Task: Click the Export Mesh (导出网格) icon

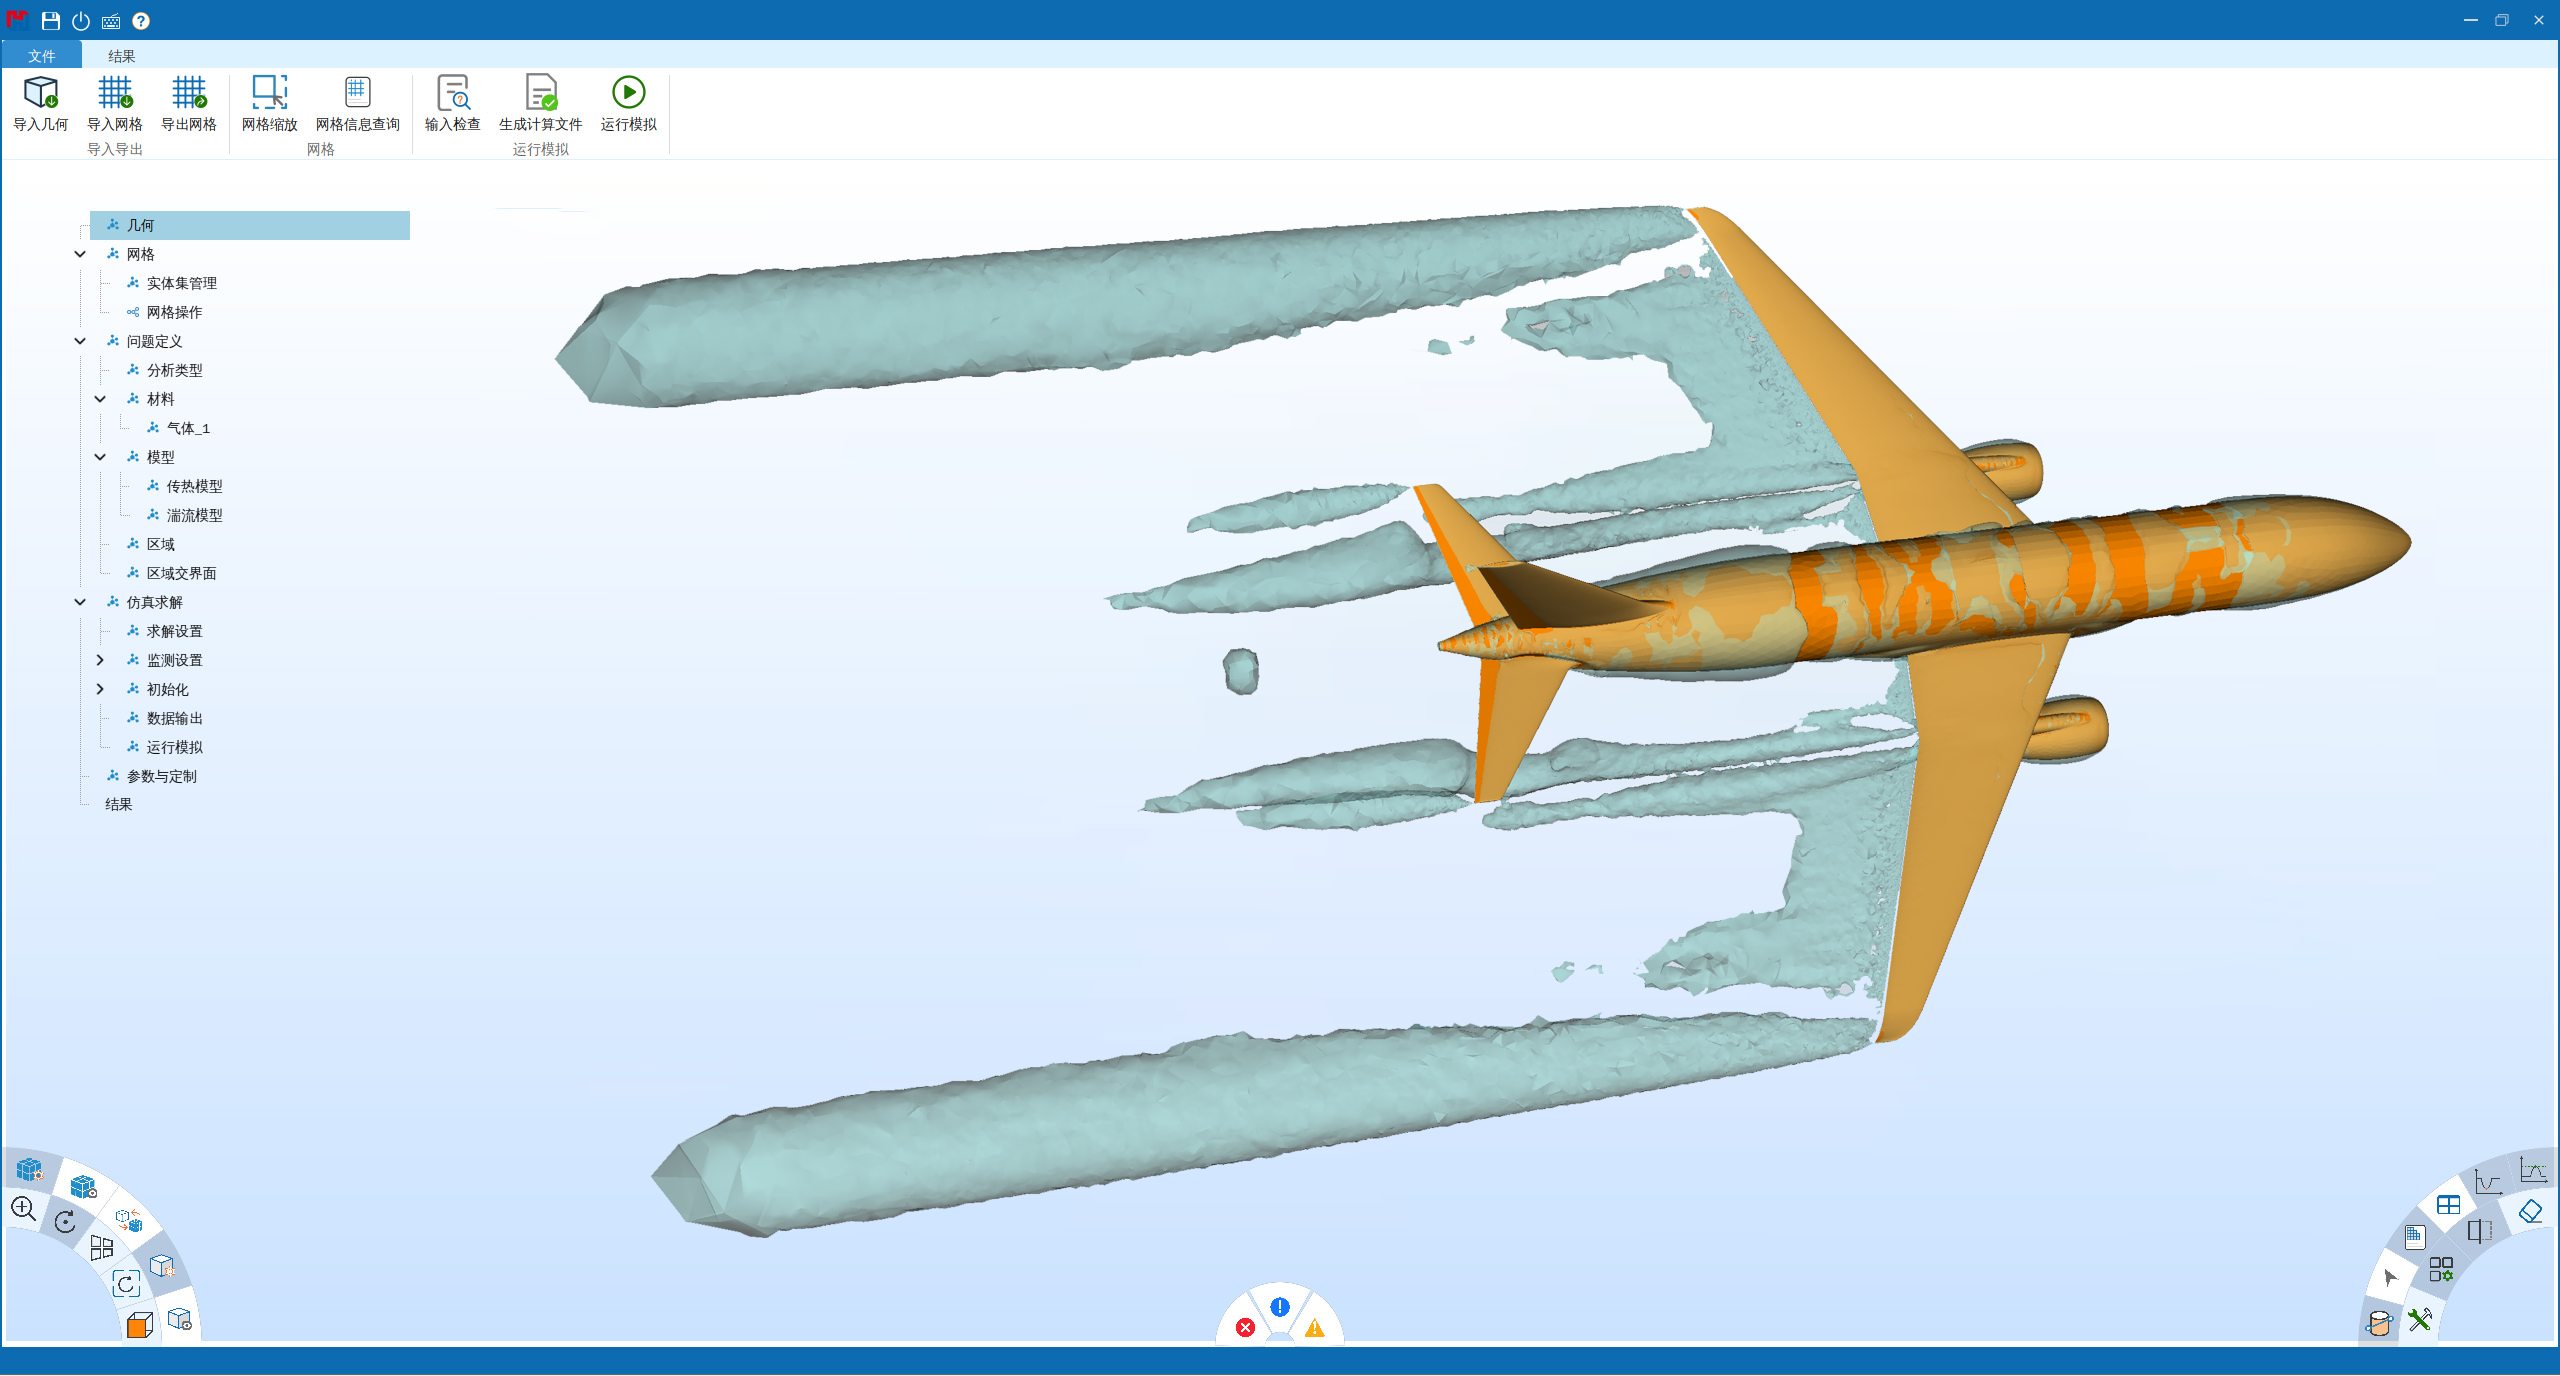Action: [188, 93]
